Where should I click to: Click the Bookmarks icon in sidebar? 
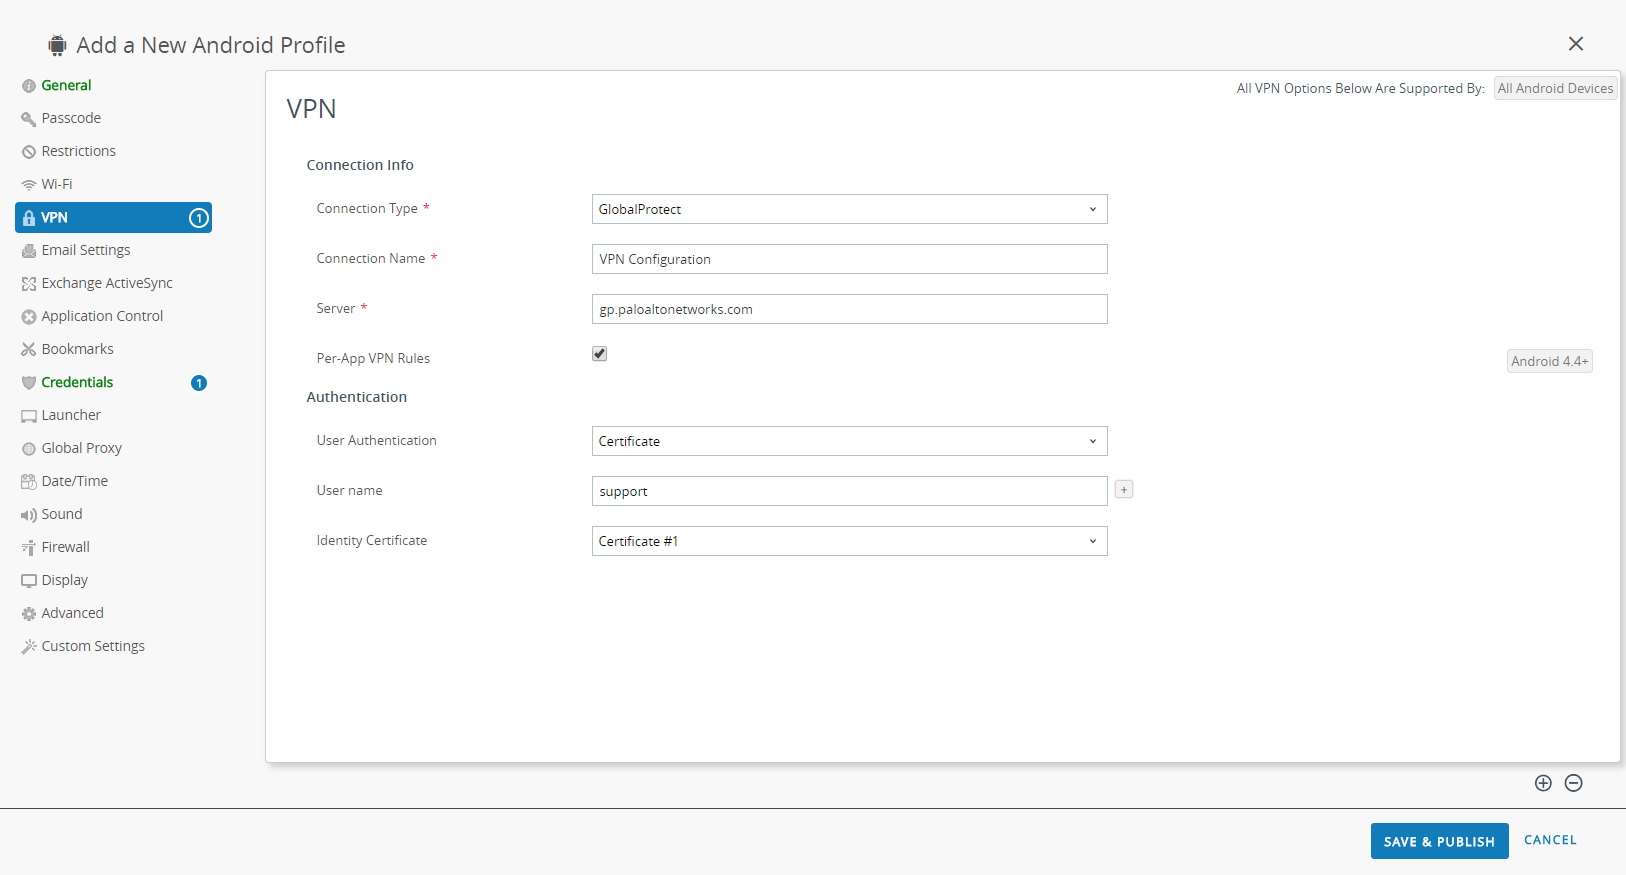coord(29,350)
